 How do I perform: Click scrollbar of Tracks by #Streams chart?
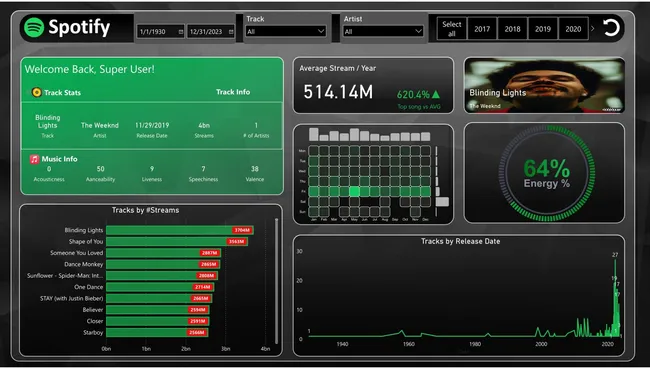[276, 282]
